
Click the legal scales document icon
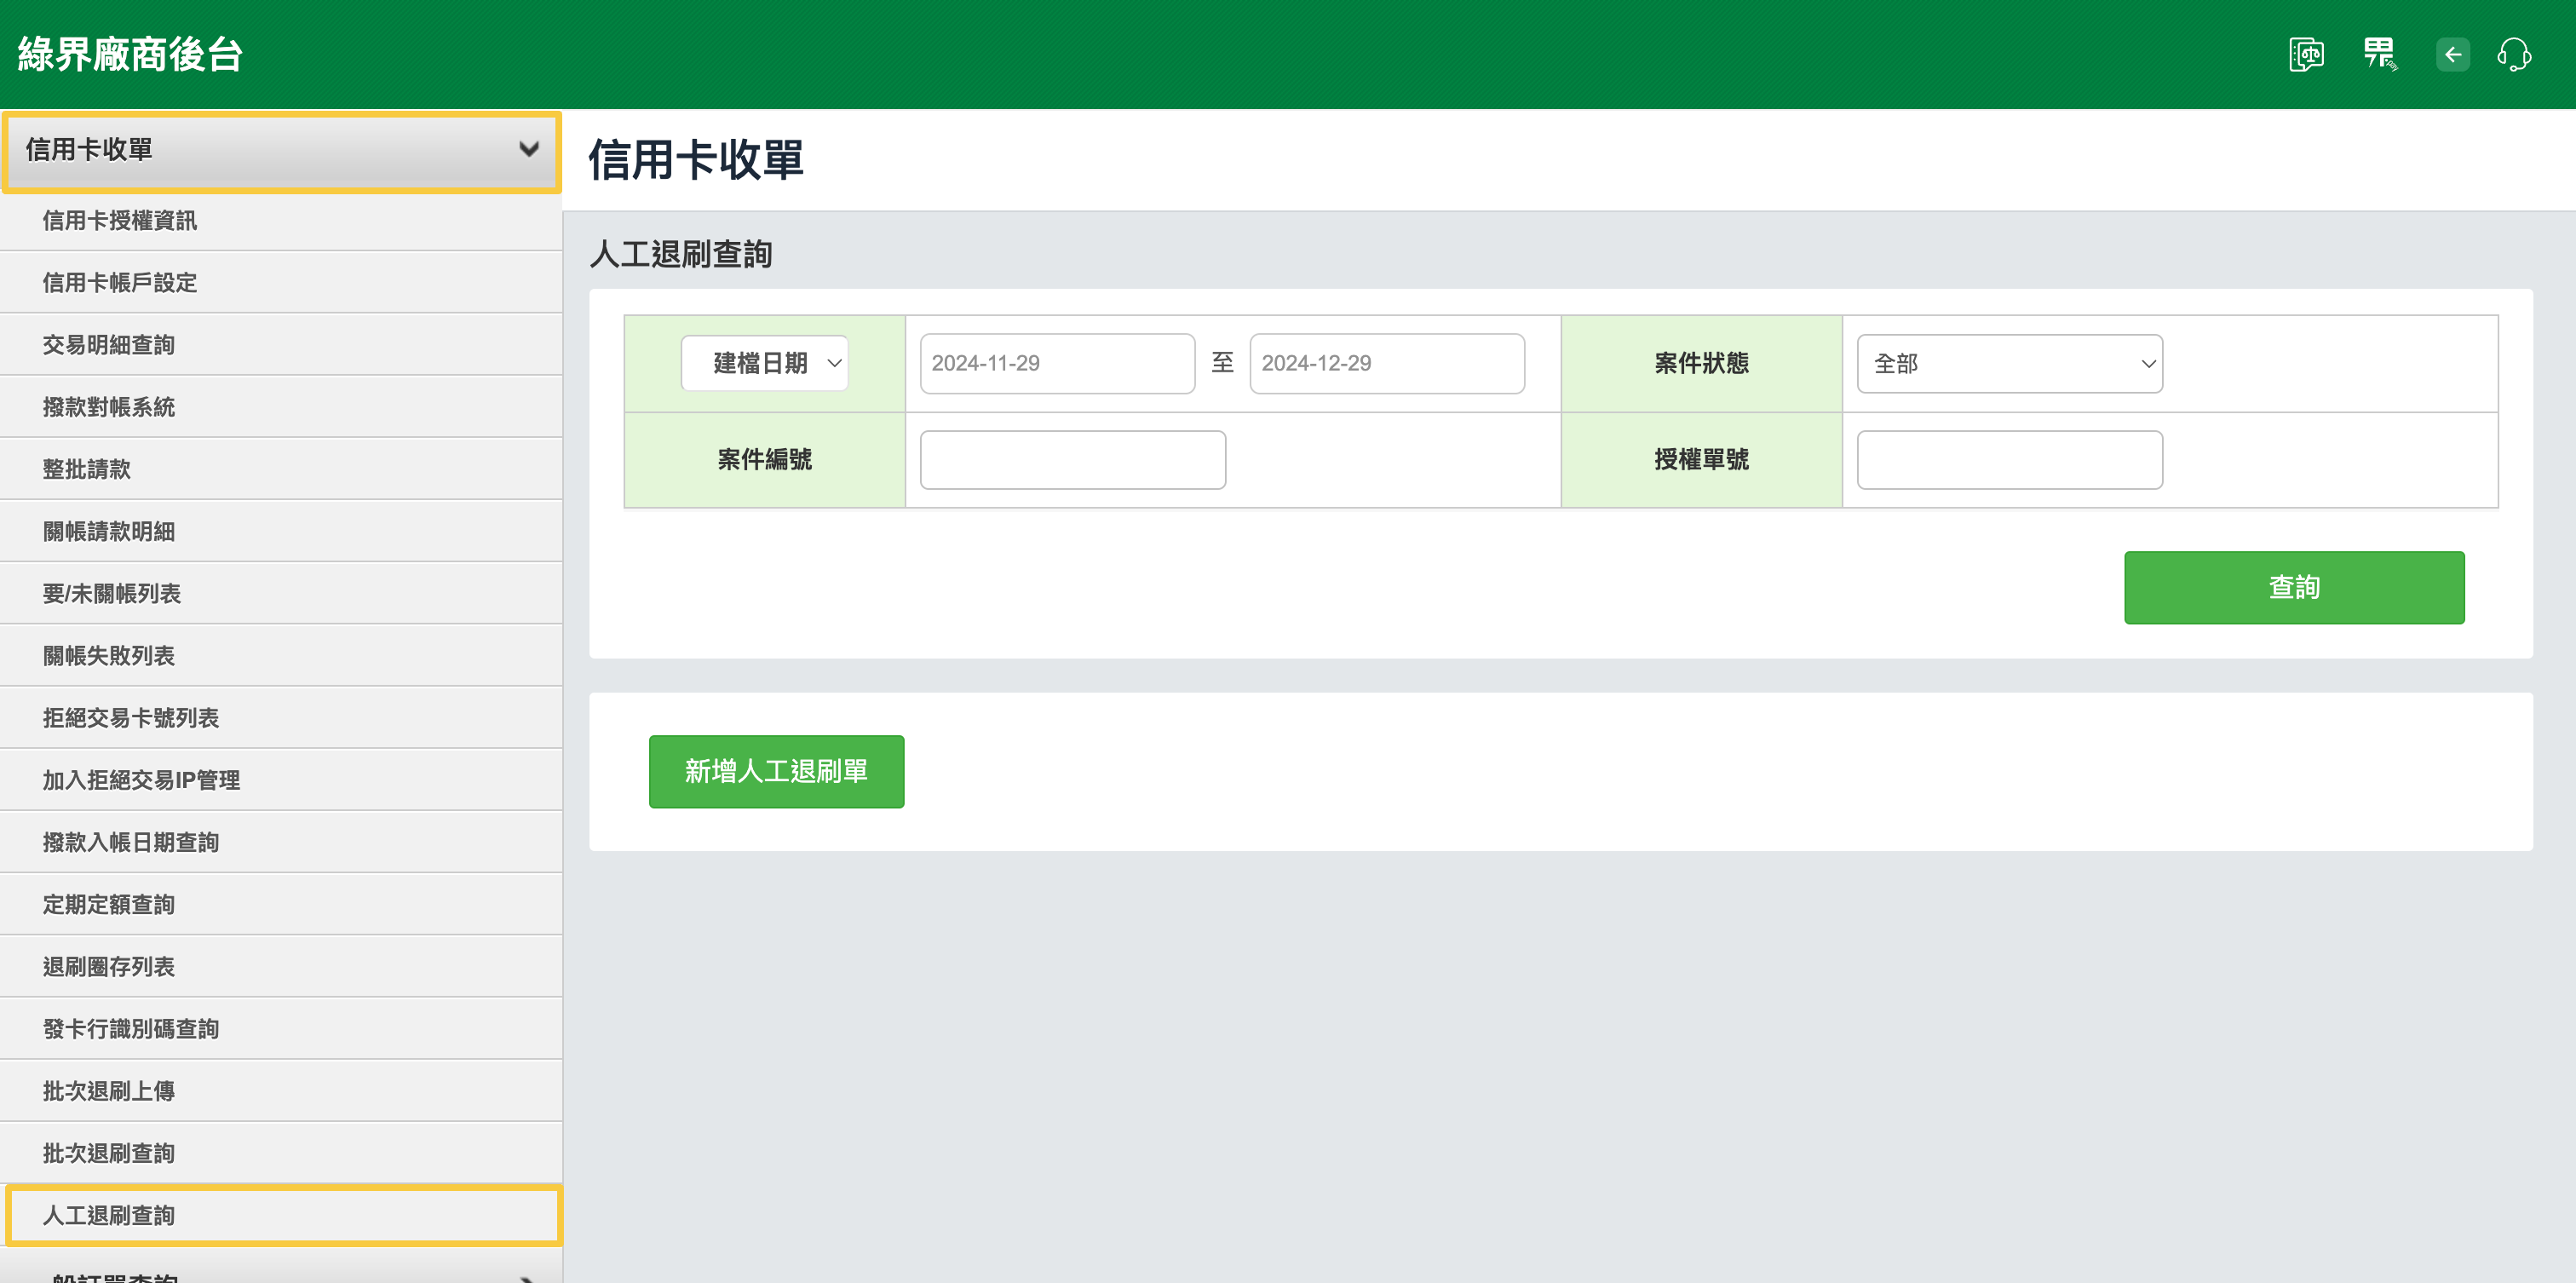2305,54
